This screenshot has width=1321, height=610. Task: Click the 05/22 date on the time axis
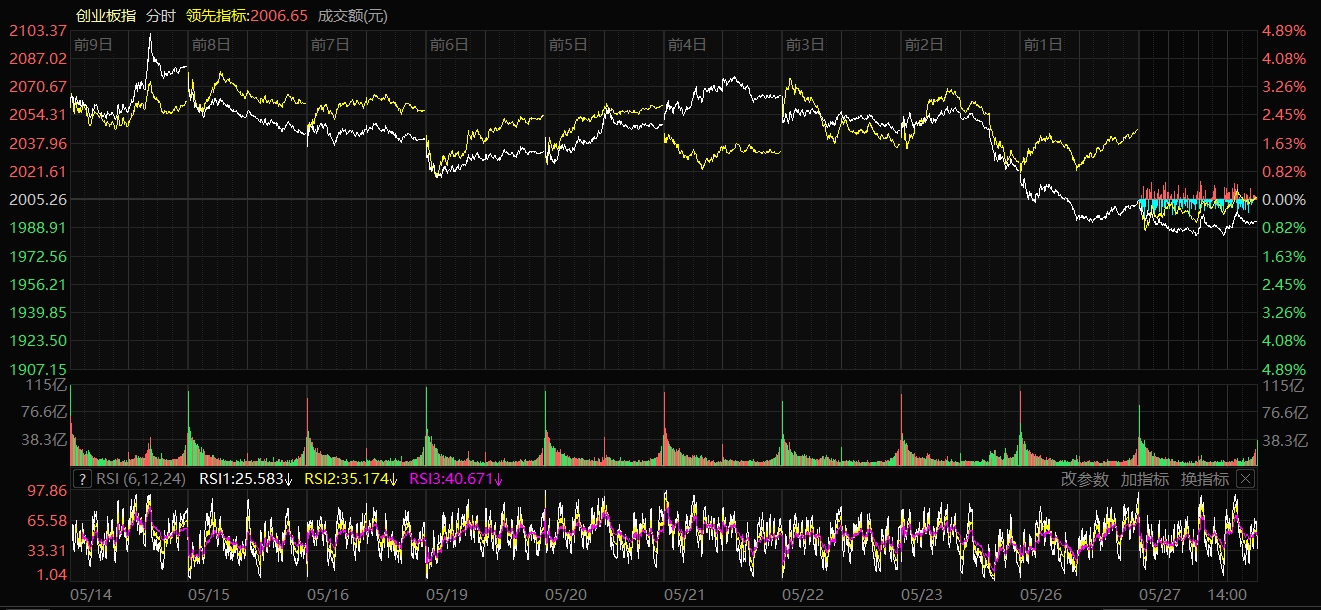[x=803, y=595]
